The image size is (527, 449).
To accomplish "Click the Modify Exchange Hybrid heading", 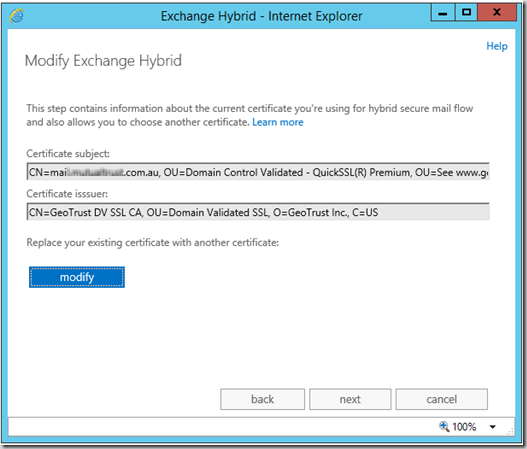I will [x=103, y=61].
